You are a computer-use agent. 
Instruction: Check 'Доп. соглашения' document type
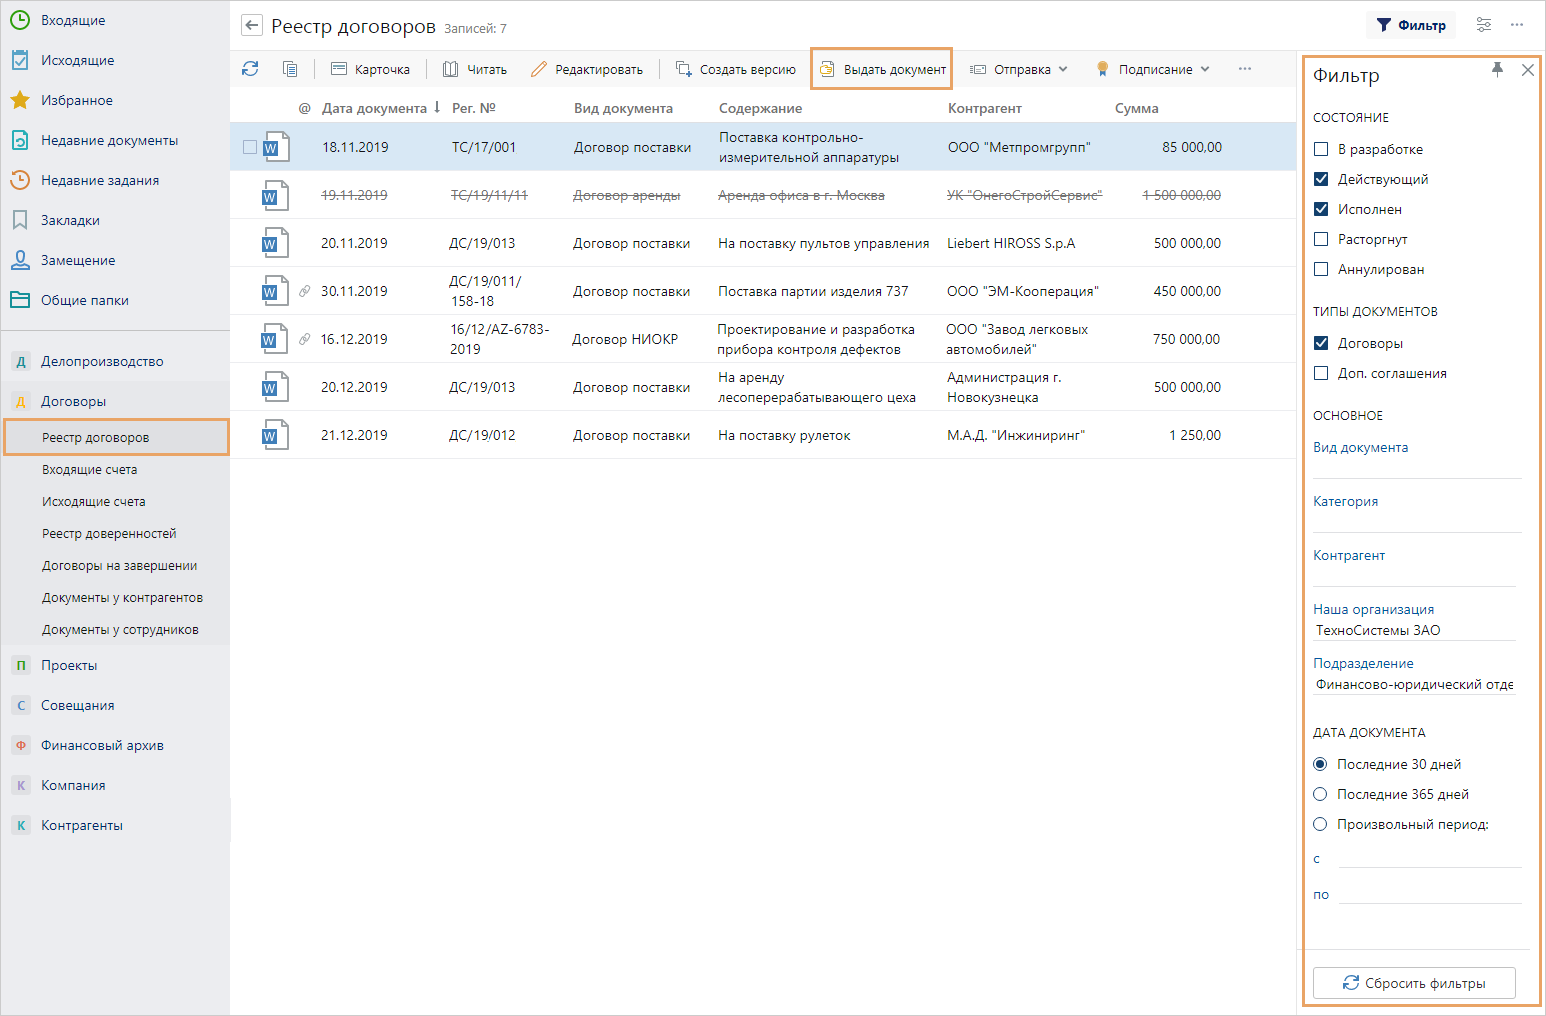(x=1321, y=373)
